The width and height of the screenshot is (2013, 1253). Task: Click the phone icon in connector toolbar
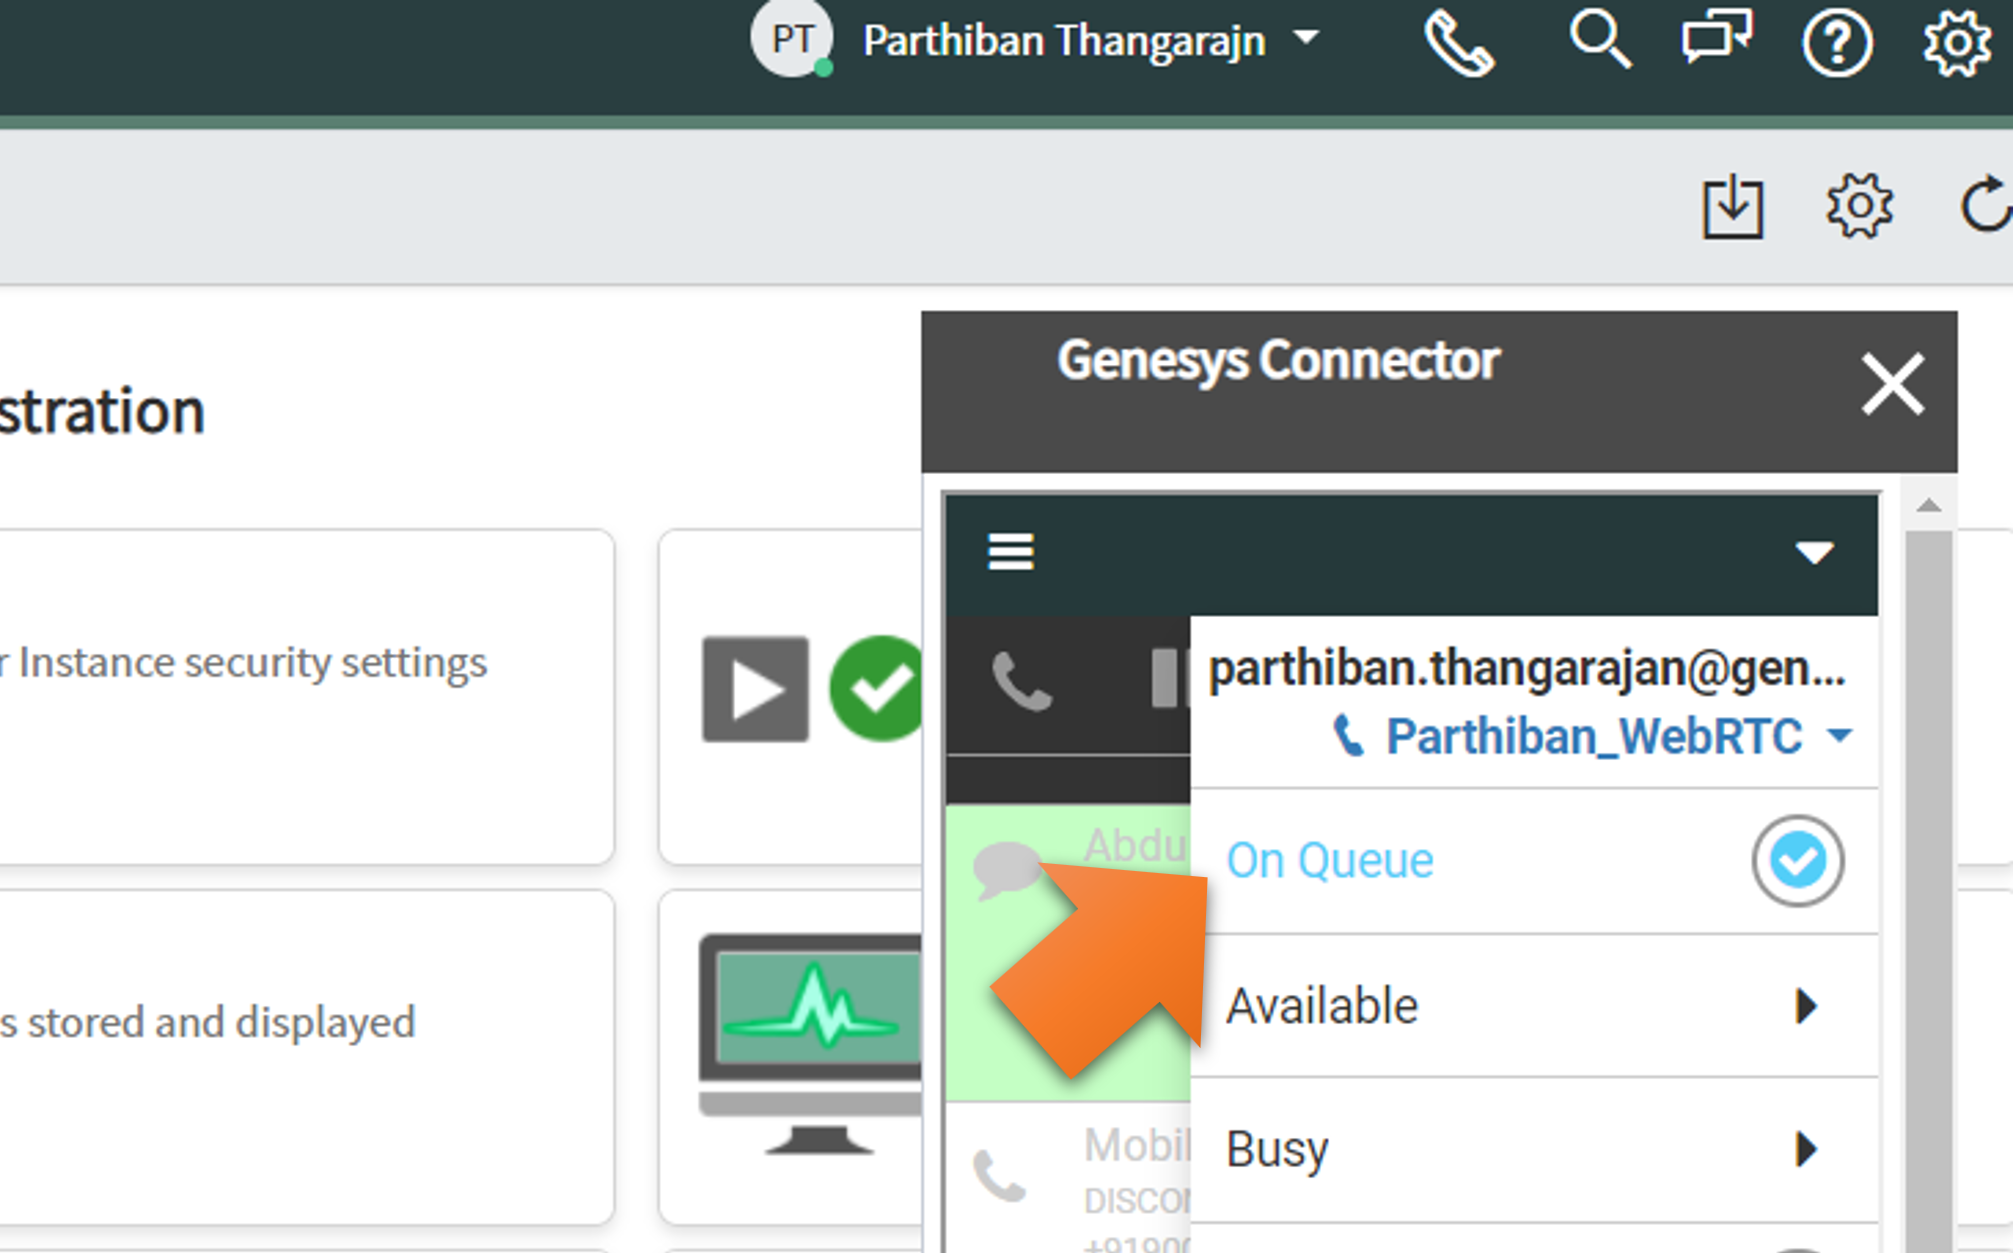1021,682
